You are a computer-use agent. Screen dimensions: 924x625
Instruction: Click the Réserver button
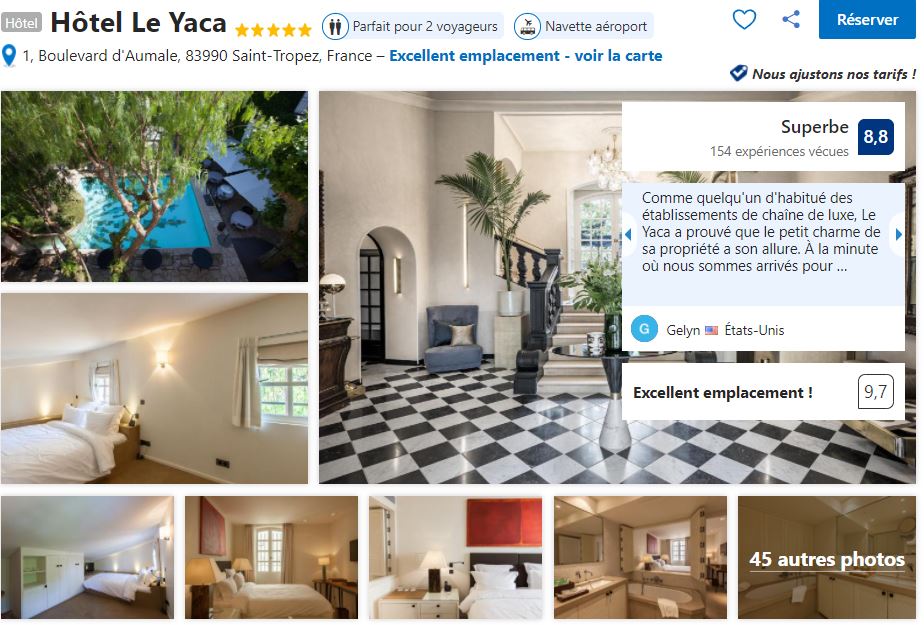tap(867, 19)
